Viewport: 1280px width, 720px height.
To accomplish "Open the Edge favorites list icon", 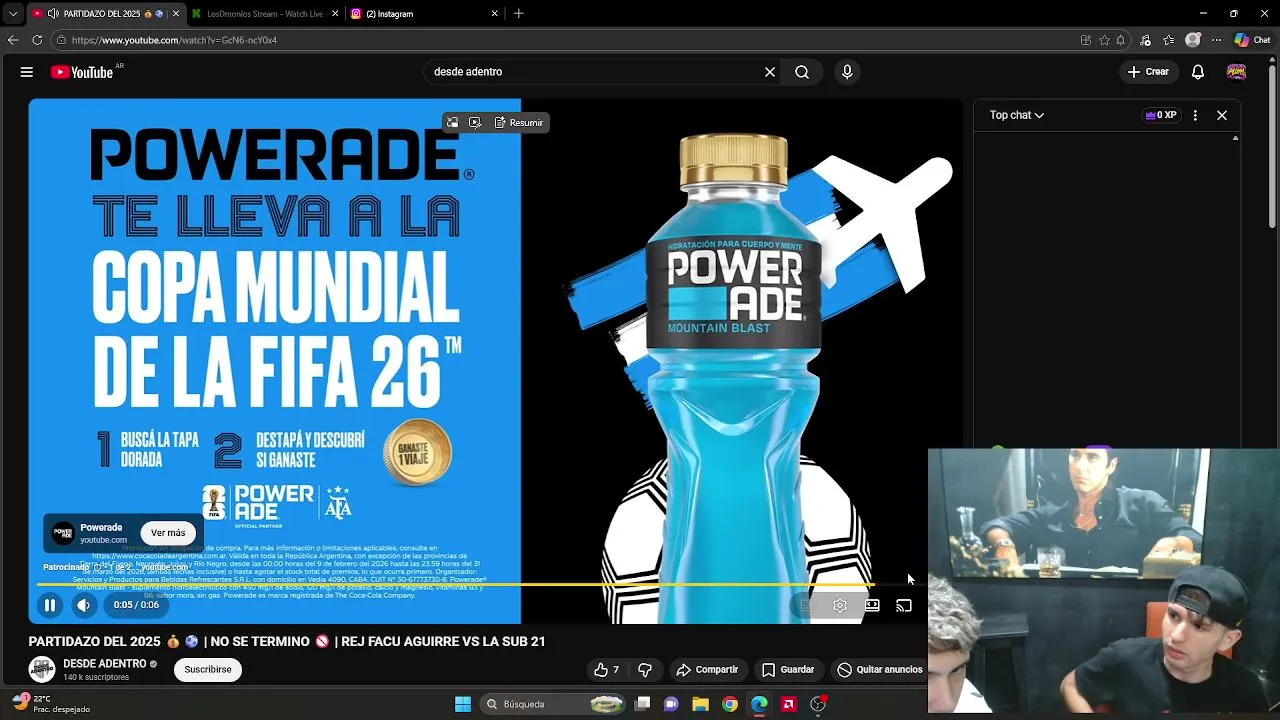I will 1169,40.
